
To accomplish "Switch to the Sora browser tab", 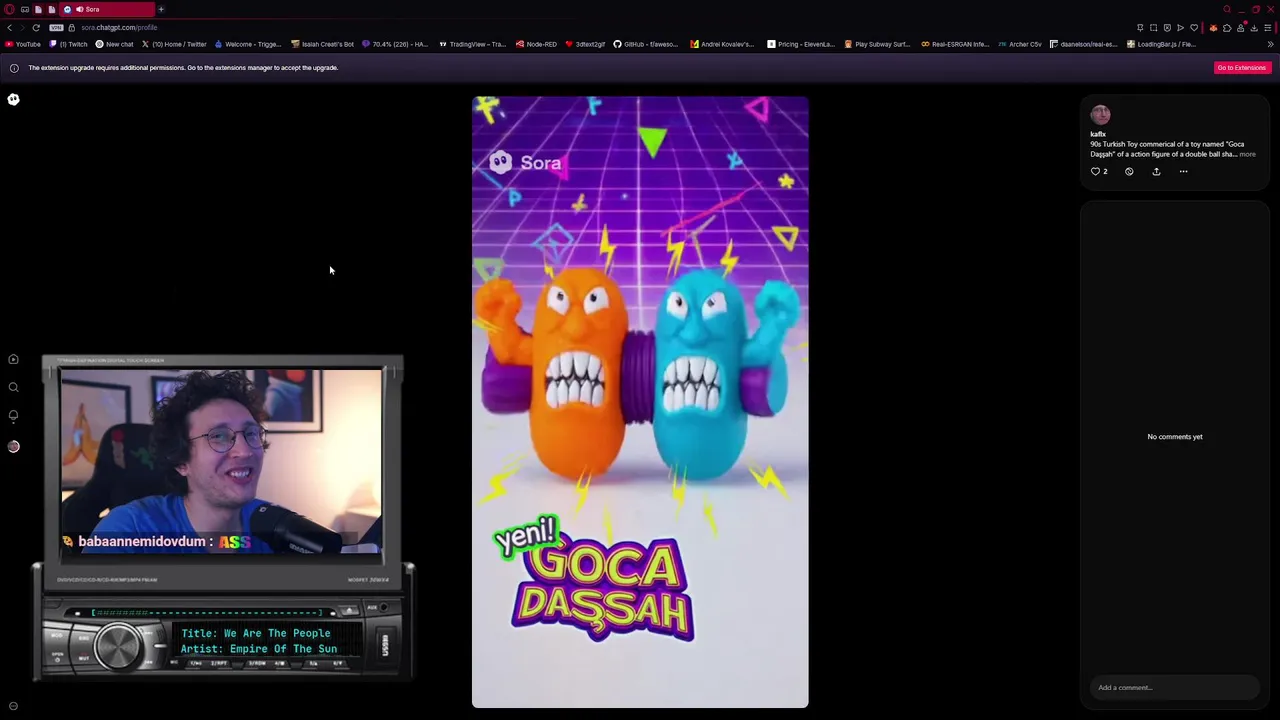I will coord(107,9).
